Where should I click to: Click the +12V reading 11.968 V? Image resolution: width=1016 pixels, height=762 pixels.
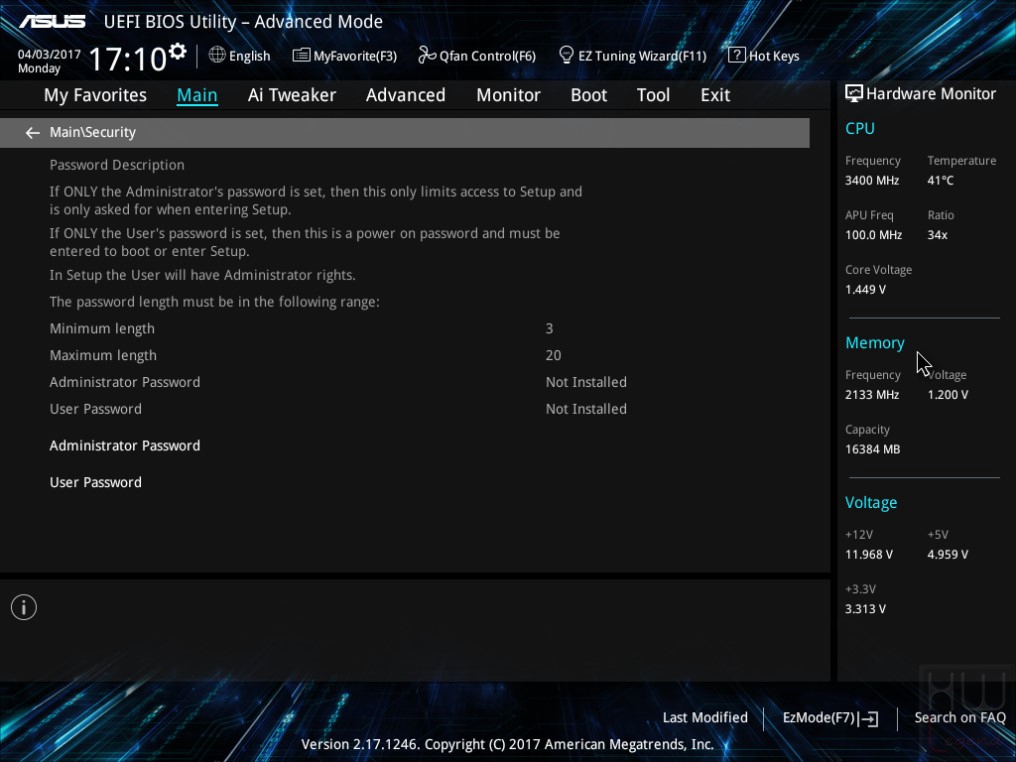click(869, 555)
